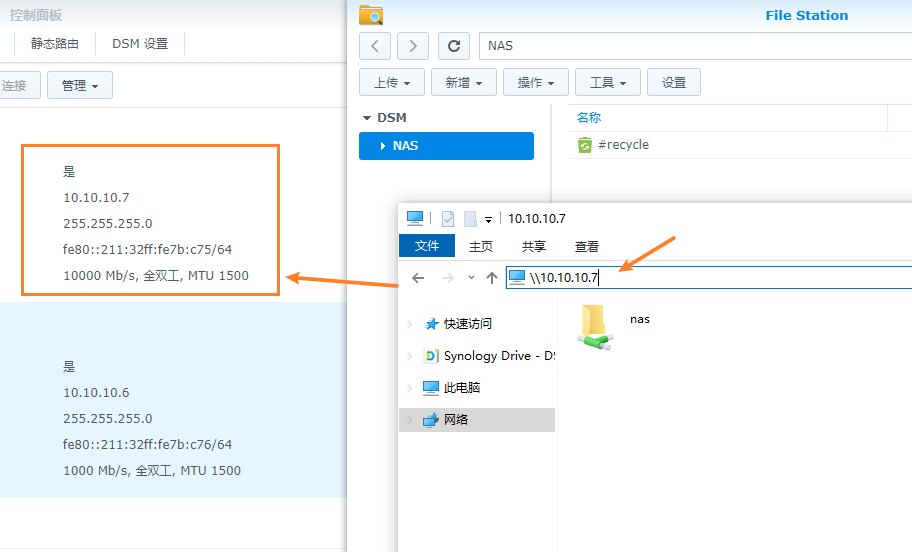This screenshot has width=912, height=552.
Task: Go forward in File Station navigation
Action: (x=413, y=46)
